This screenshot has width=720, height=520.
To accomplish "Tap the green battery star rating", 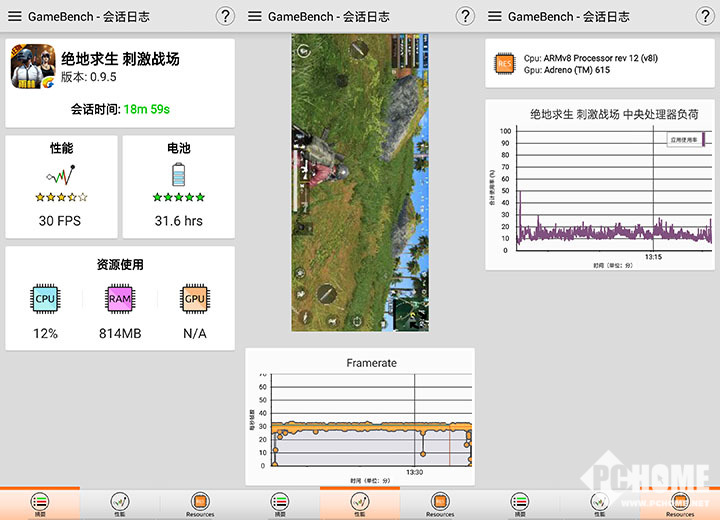I will [179, 198].
